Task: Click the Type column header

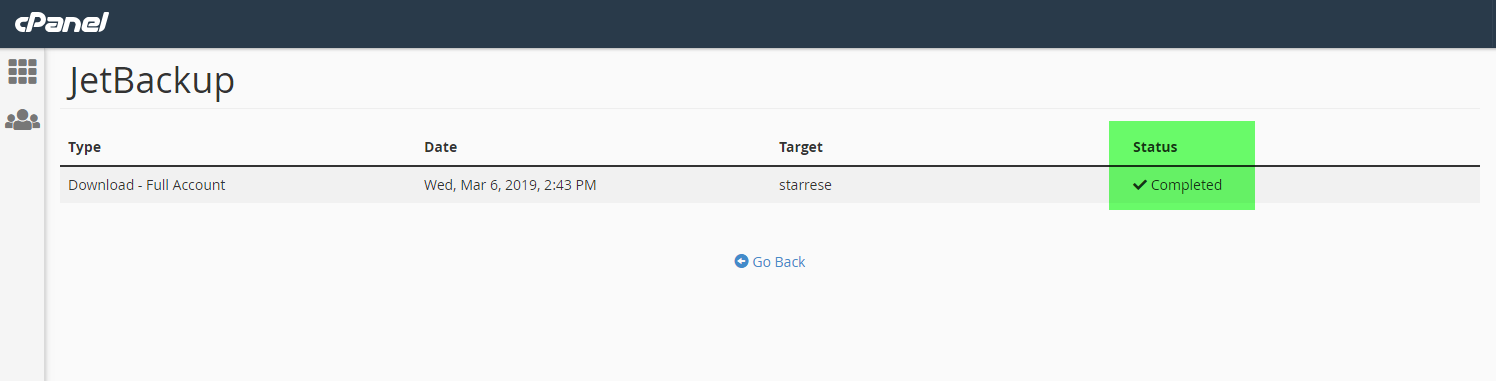Action: pos(85,147)
